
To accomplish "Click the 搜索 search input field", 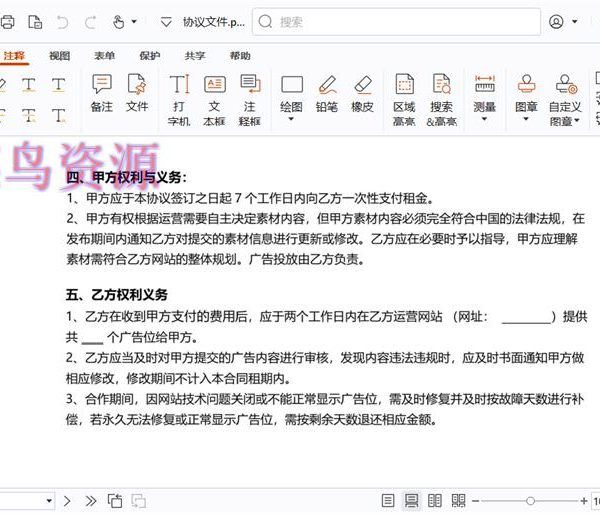I will pos(400,21).
